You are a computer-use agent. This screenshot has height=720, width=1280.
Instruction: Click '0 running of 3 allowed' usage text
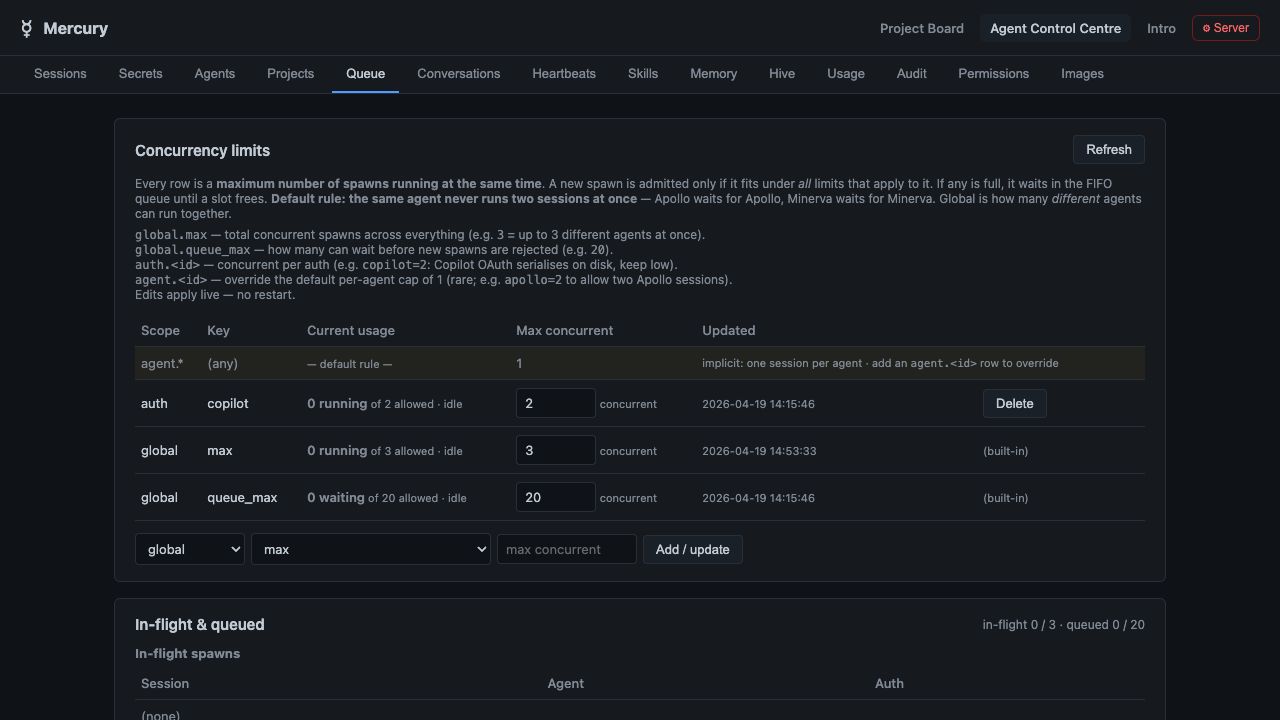(x=385, y=451)
